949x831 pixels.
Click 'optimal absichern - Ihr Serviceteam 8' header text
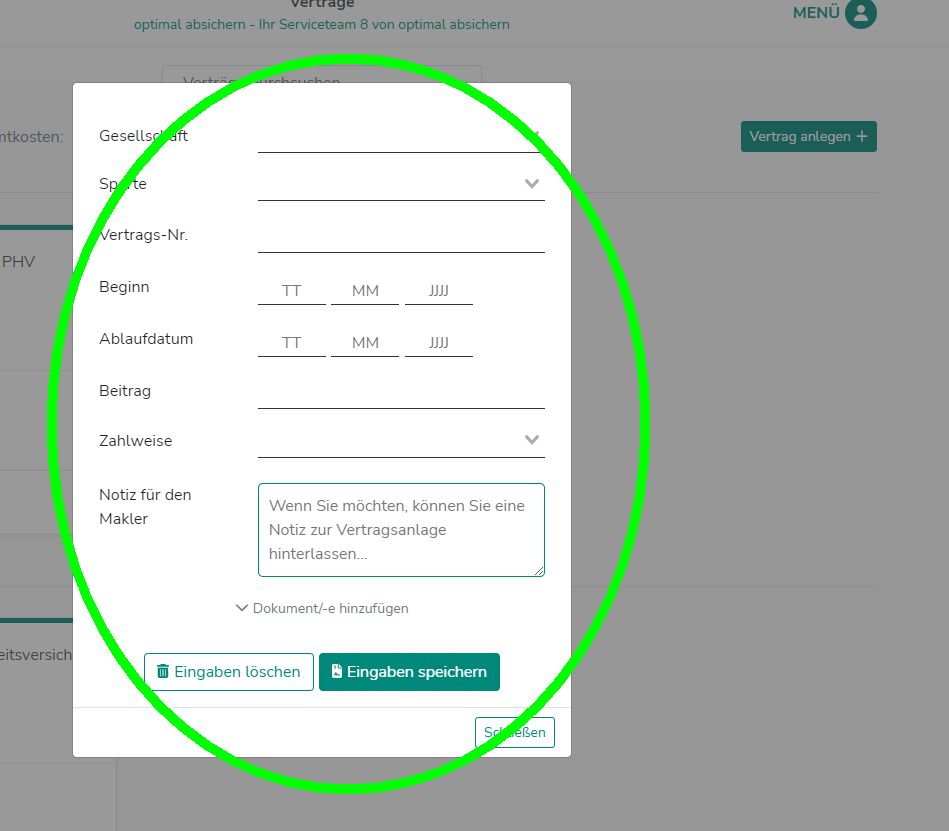251,24
